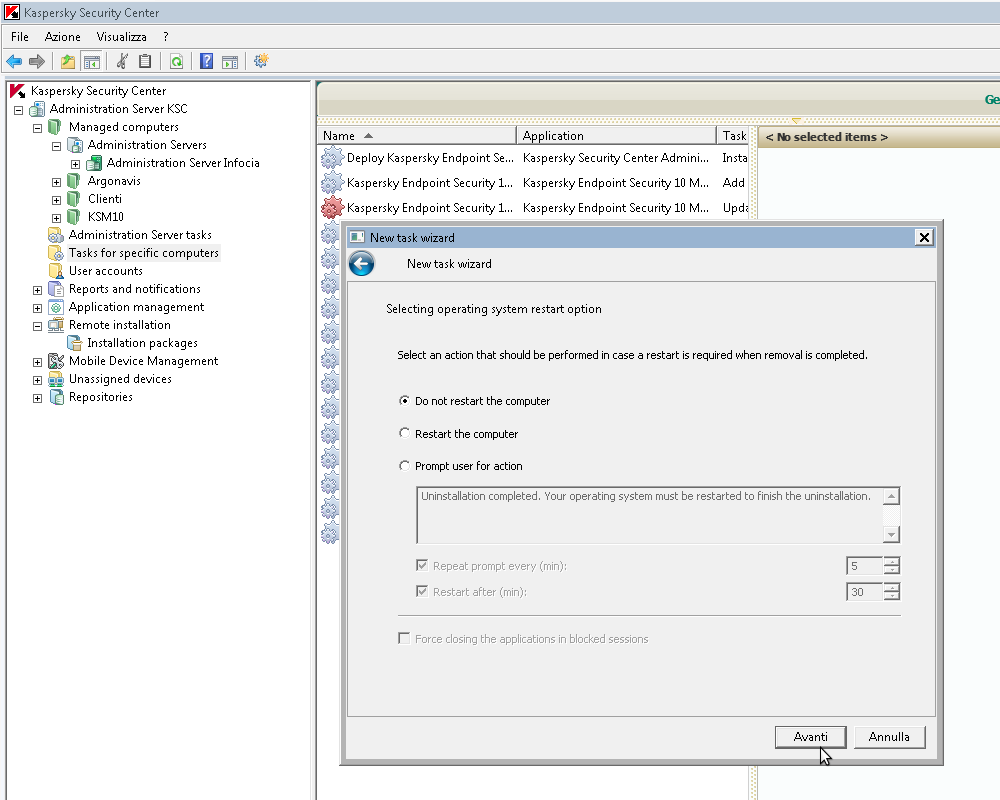Close the New task wizard dialog
Screen dimensions: 1000x800
924,238
